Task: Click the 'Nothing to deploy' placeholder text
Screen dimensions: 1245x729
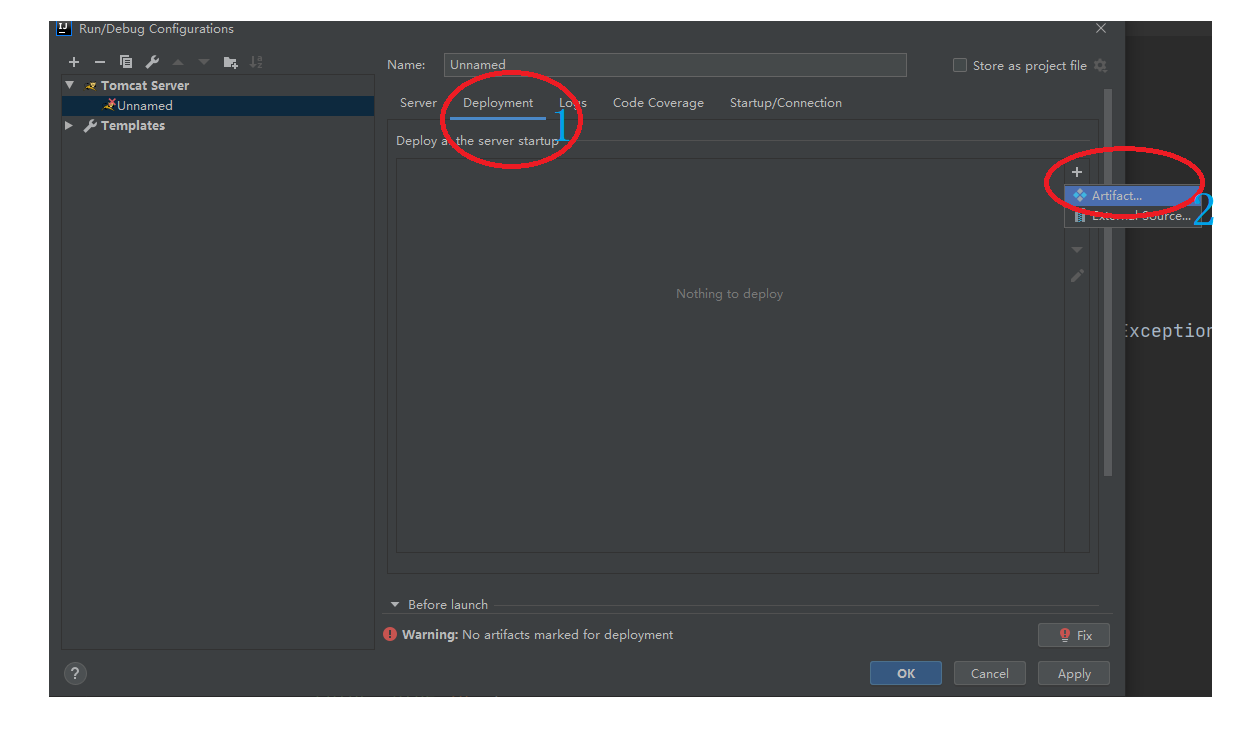Action: click(729, 294)
